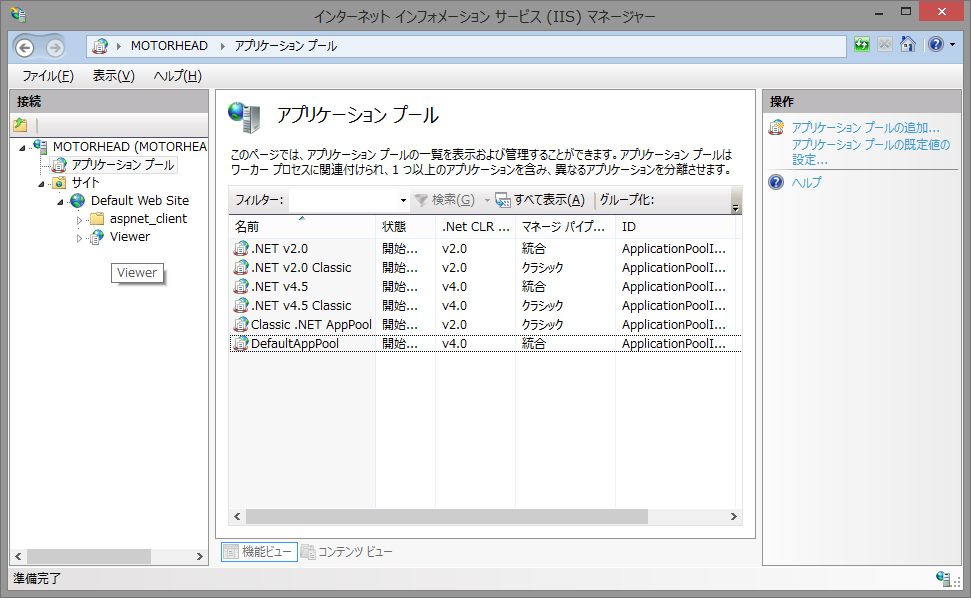Click the アプリケーション プール tree node icon

[59, 165]
